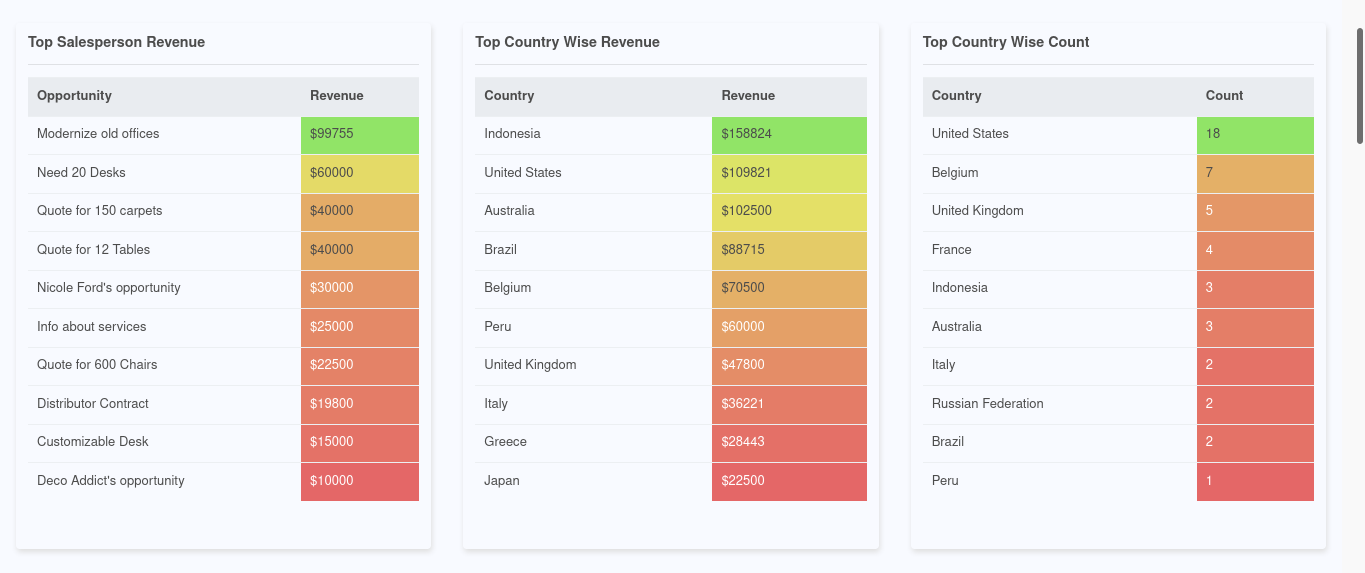This screenshot has height=573, width=1365.
Task: Click Russian Federation in the count table
Action: 987,404
